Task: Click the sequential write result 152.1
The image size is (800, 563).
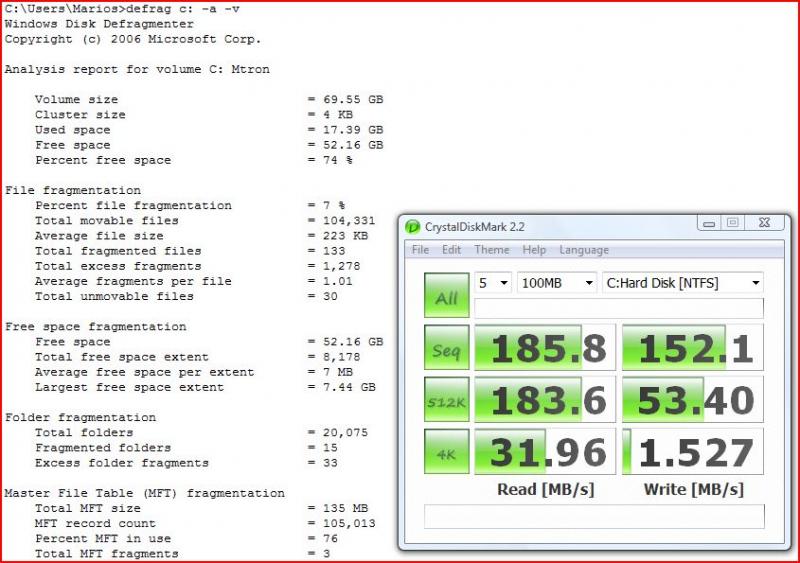Action: point(692,347)
